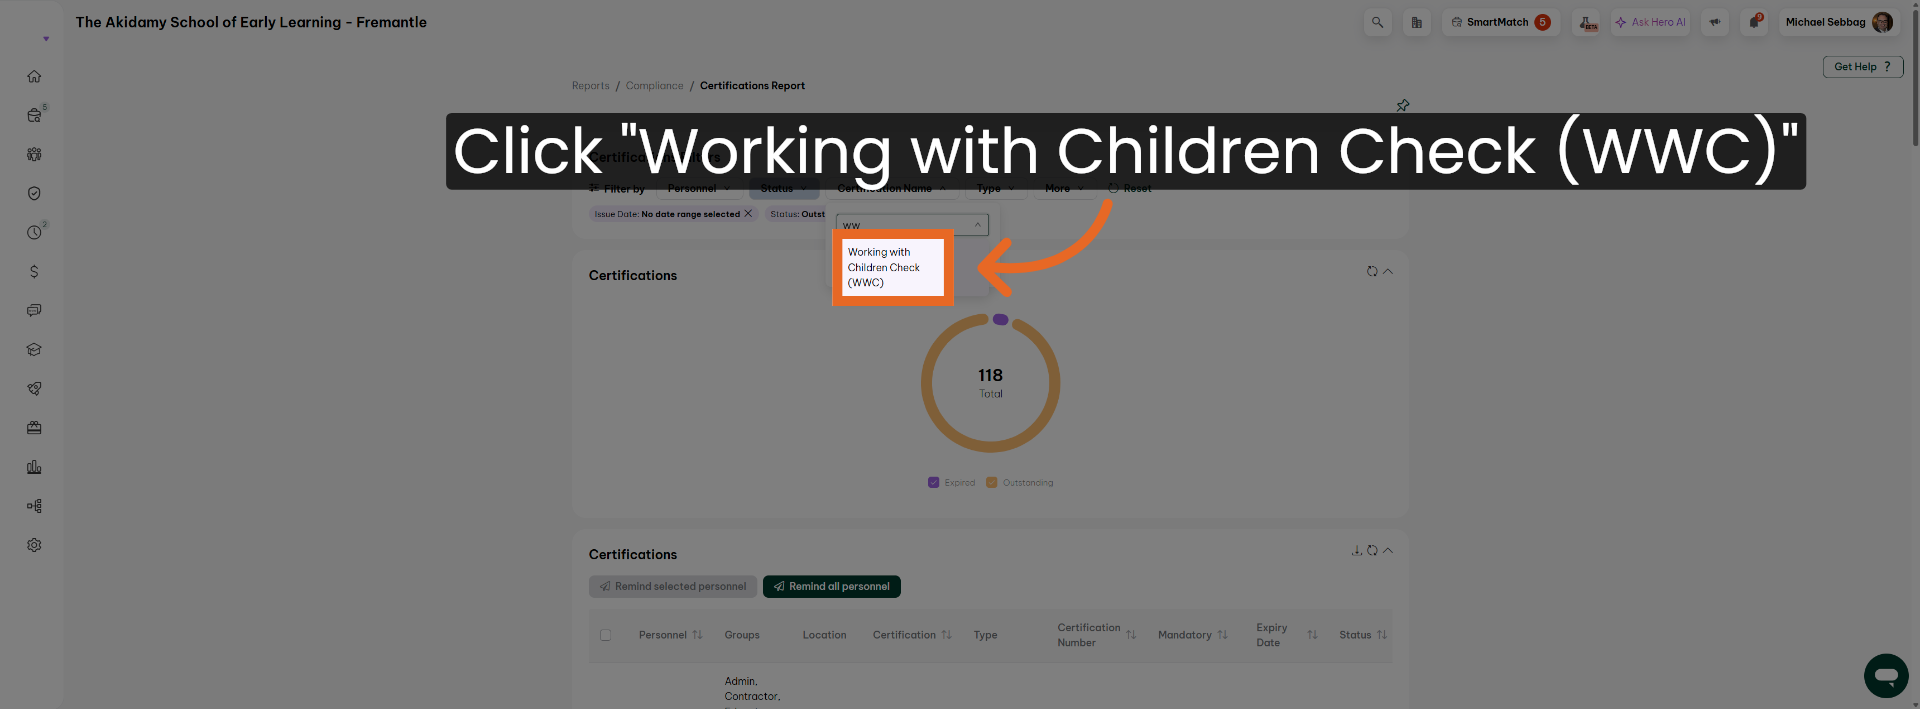Open the chat support bubble
The height and width of the screenshot is (709, 1920).
pyautogui.click(x=1886, y=676)
